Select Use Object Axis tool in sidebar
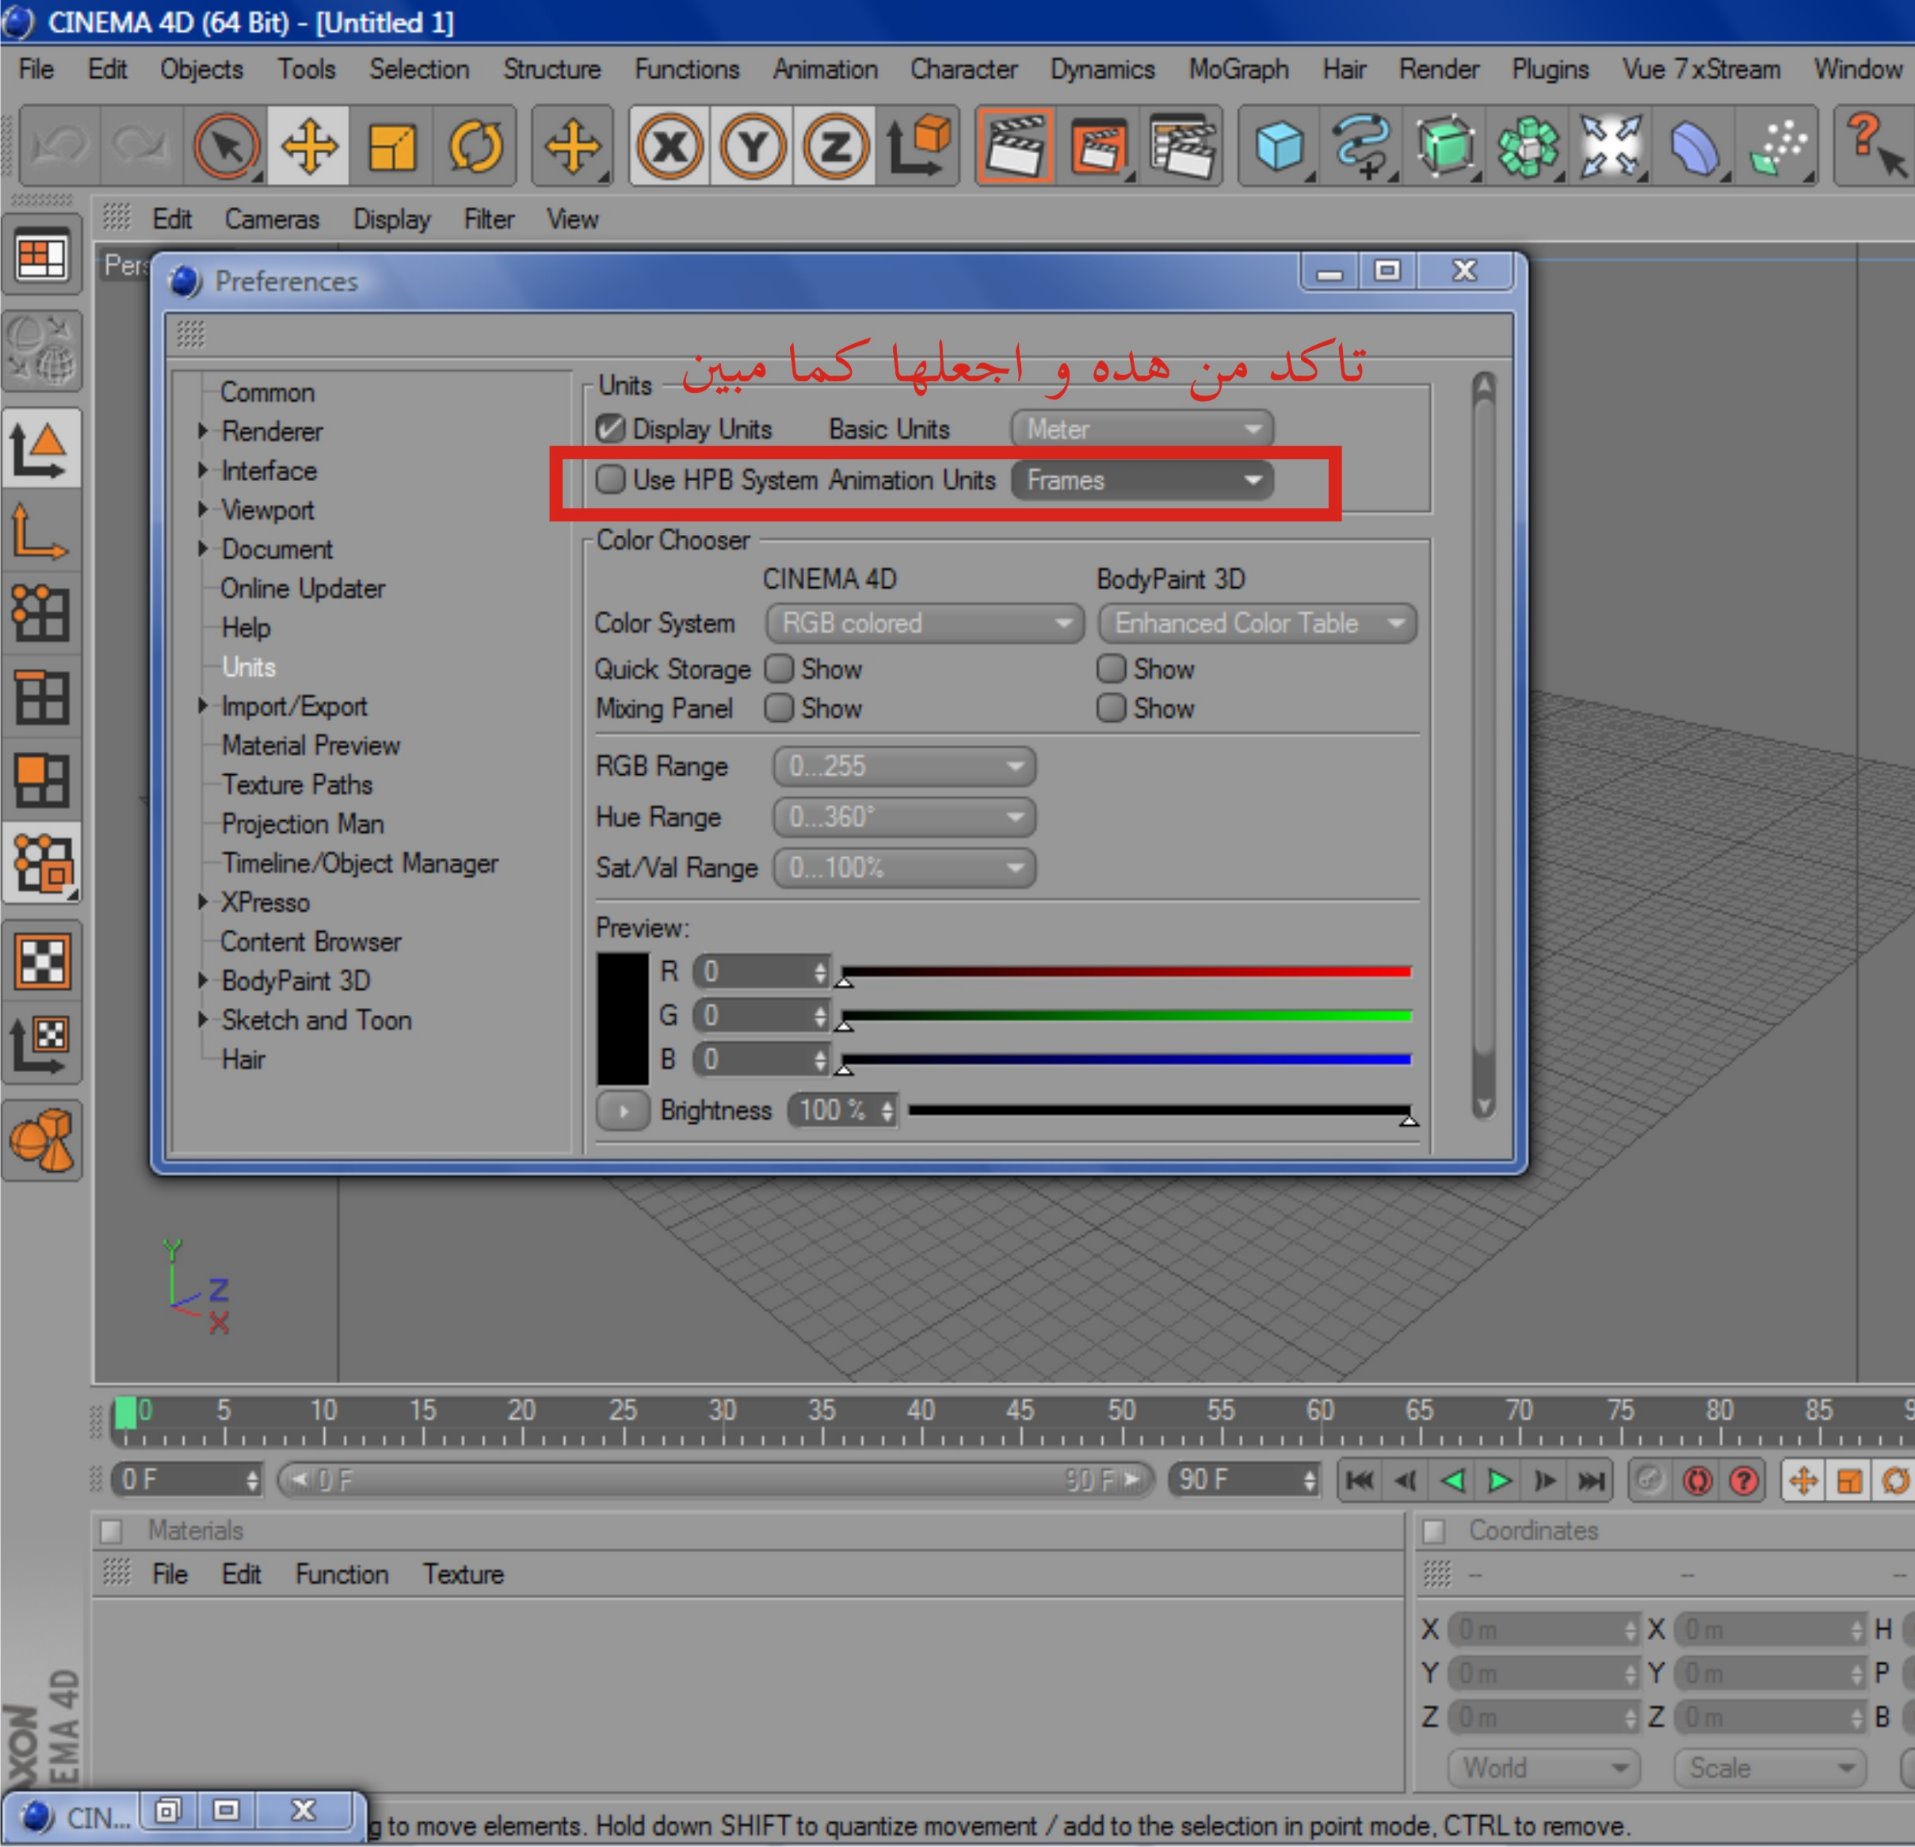The height and width of the screenshot is (1847, 1915). [41, 531]
